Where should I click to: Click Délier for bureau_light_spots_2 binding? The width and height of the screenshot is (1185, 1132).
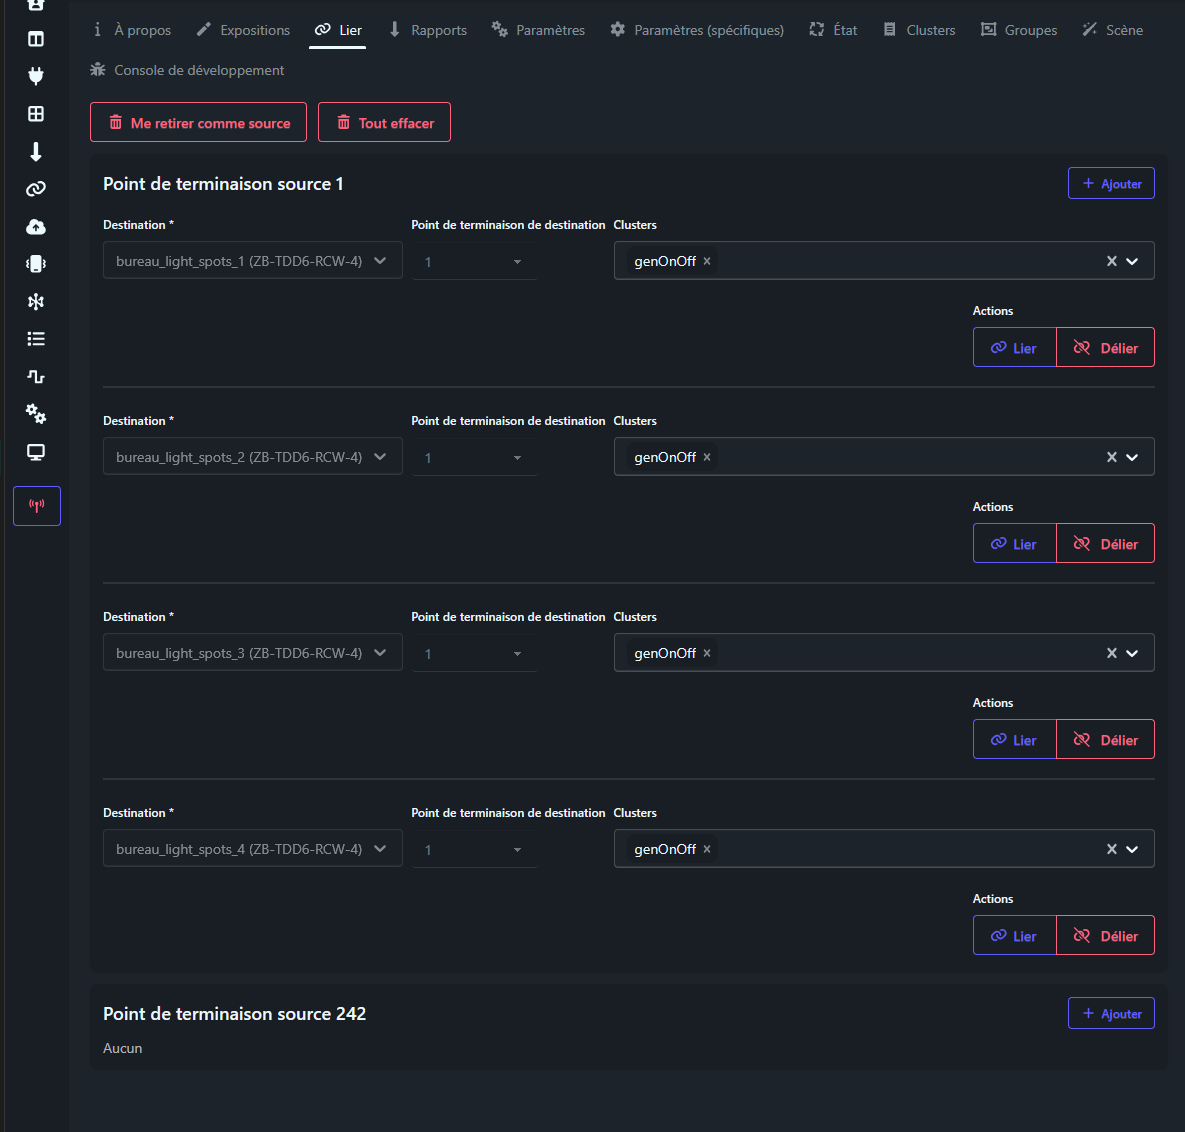point(1105,544)
